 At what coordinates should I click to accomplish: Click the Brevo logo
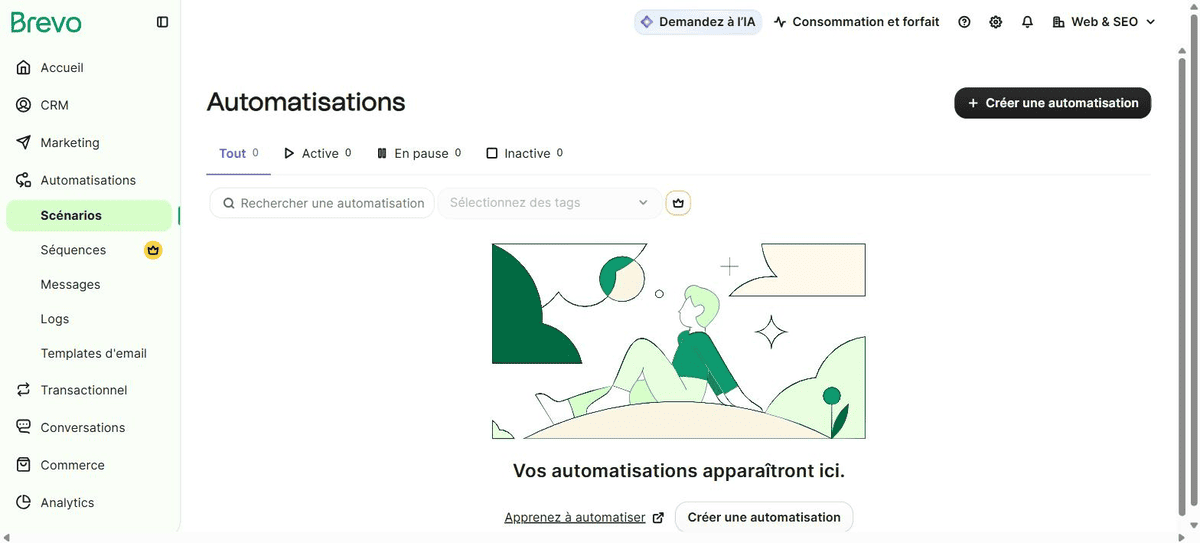(46, 22)
